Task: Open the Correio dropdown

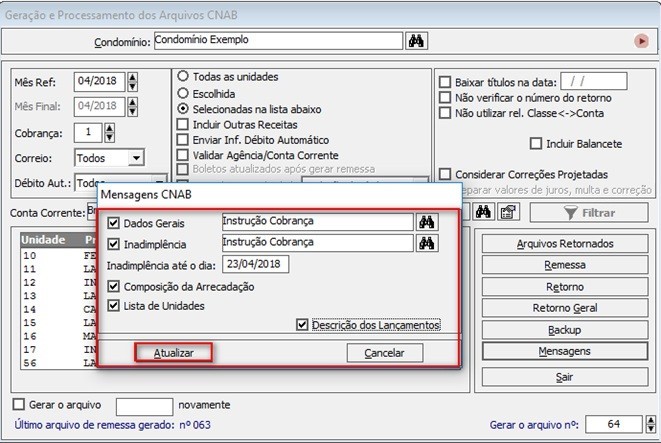Action: pos(136,158)
